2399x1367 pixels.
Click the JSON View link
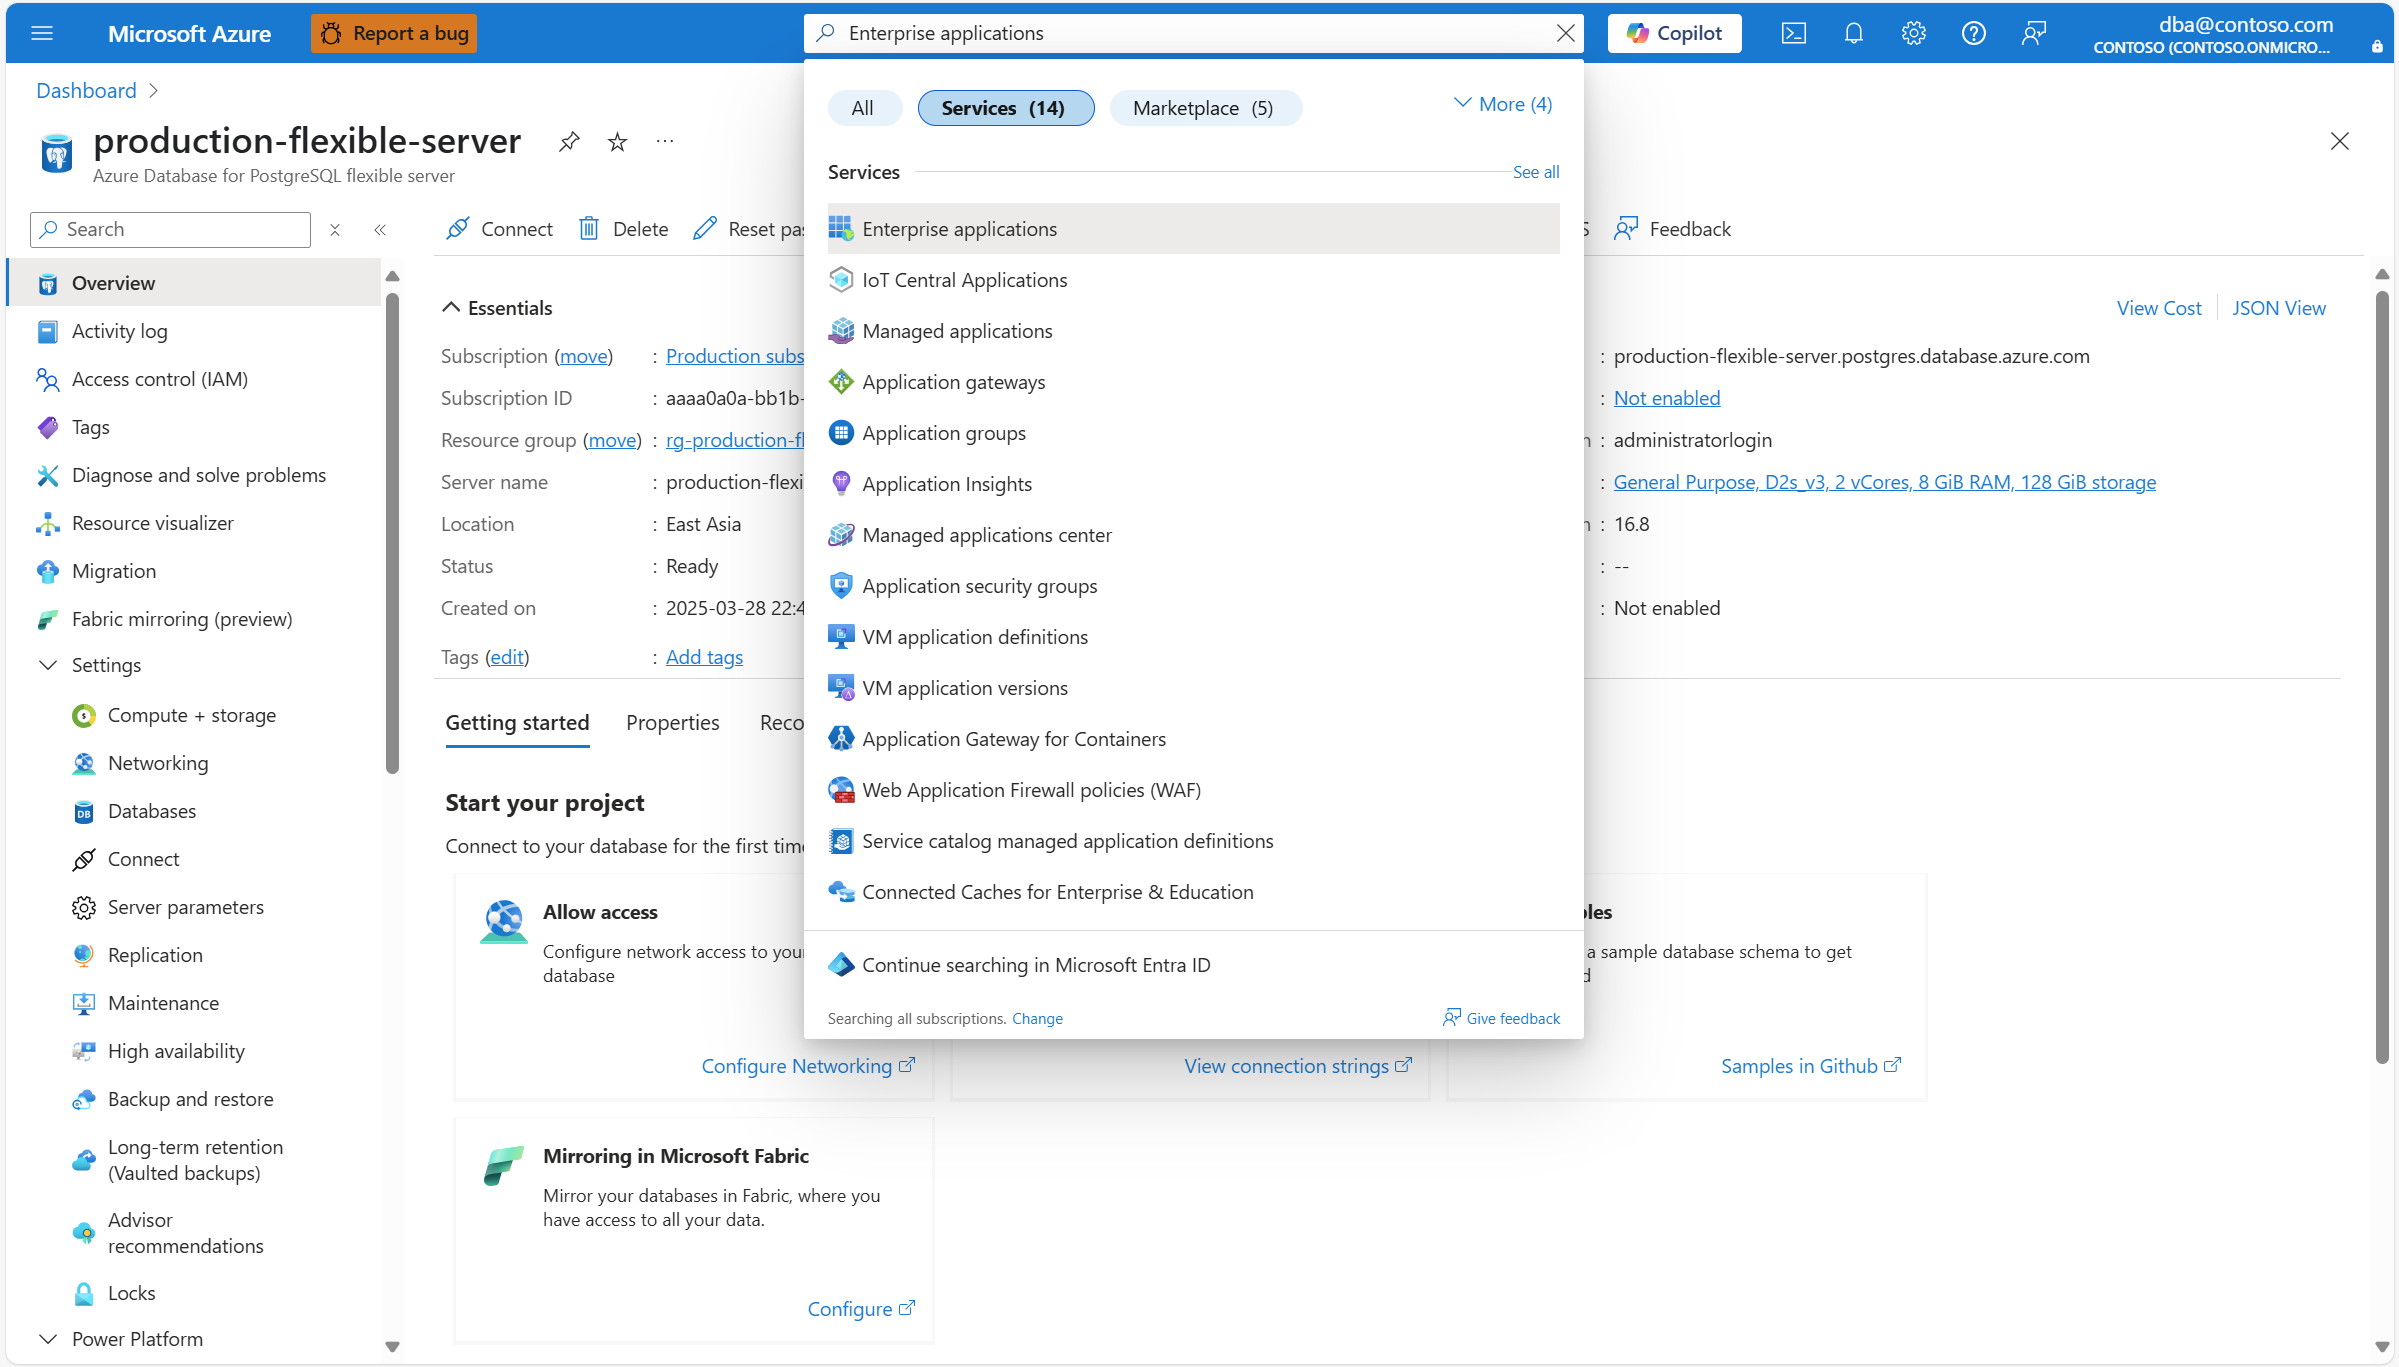pyautogui.click(x=2278, y=308)
